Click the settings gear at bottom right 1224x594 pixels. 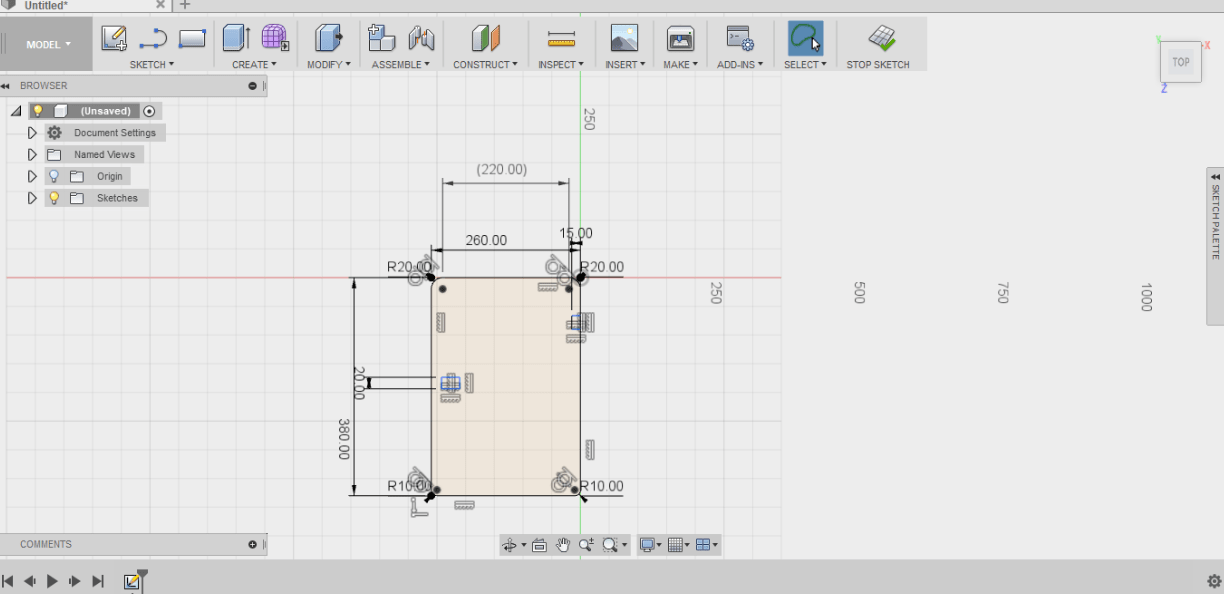(1214, 581)
